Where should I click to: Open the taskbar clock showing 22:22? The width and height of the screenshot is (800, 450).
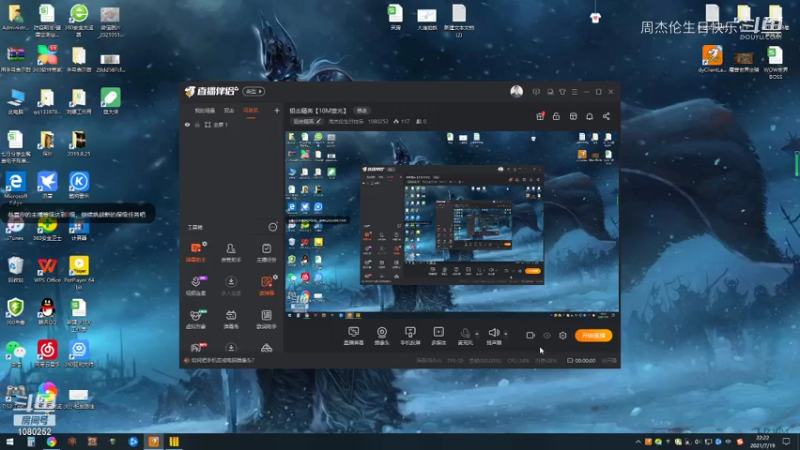(x=762, y=441)
